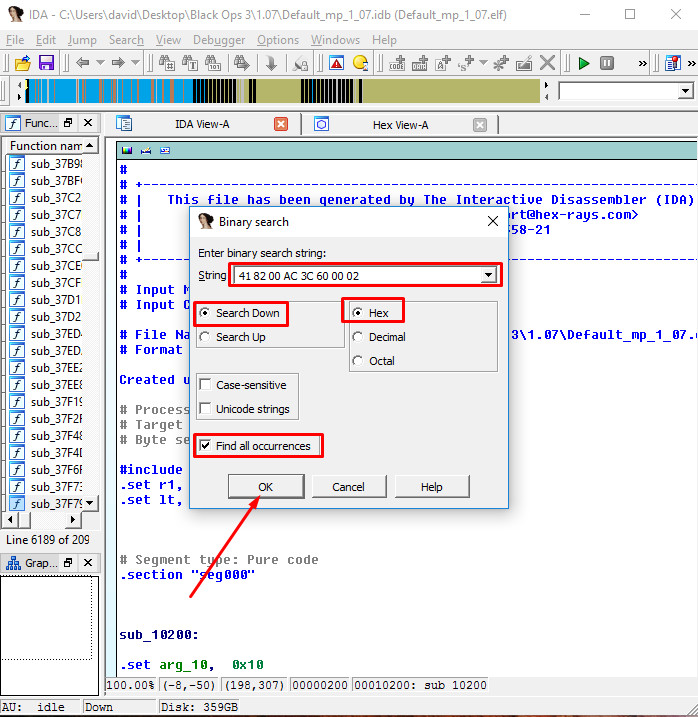698x717 pixels.
Task: Float the Functions panel window
Action: [68, 123]
